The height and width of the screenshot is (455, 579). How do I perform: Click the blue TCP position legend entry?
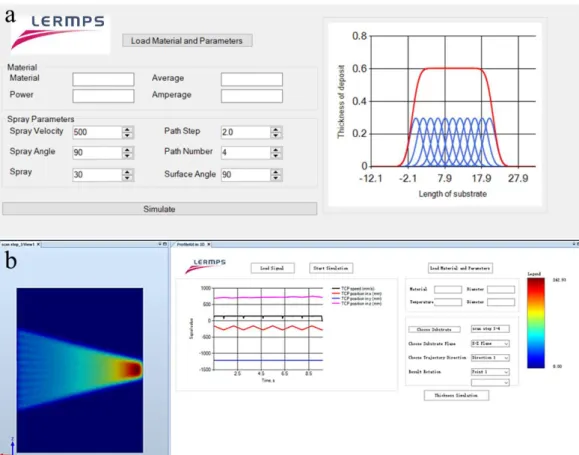[x=357, y=298]
